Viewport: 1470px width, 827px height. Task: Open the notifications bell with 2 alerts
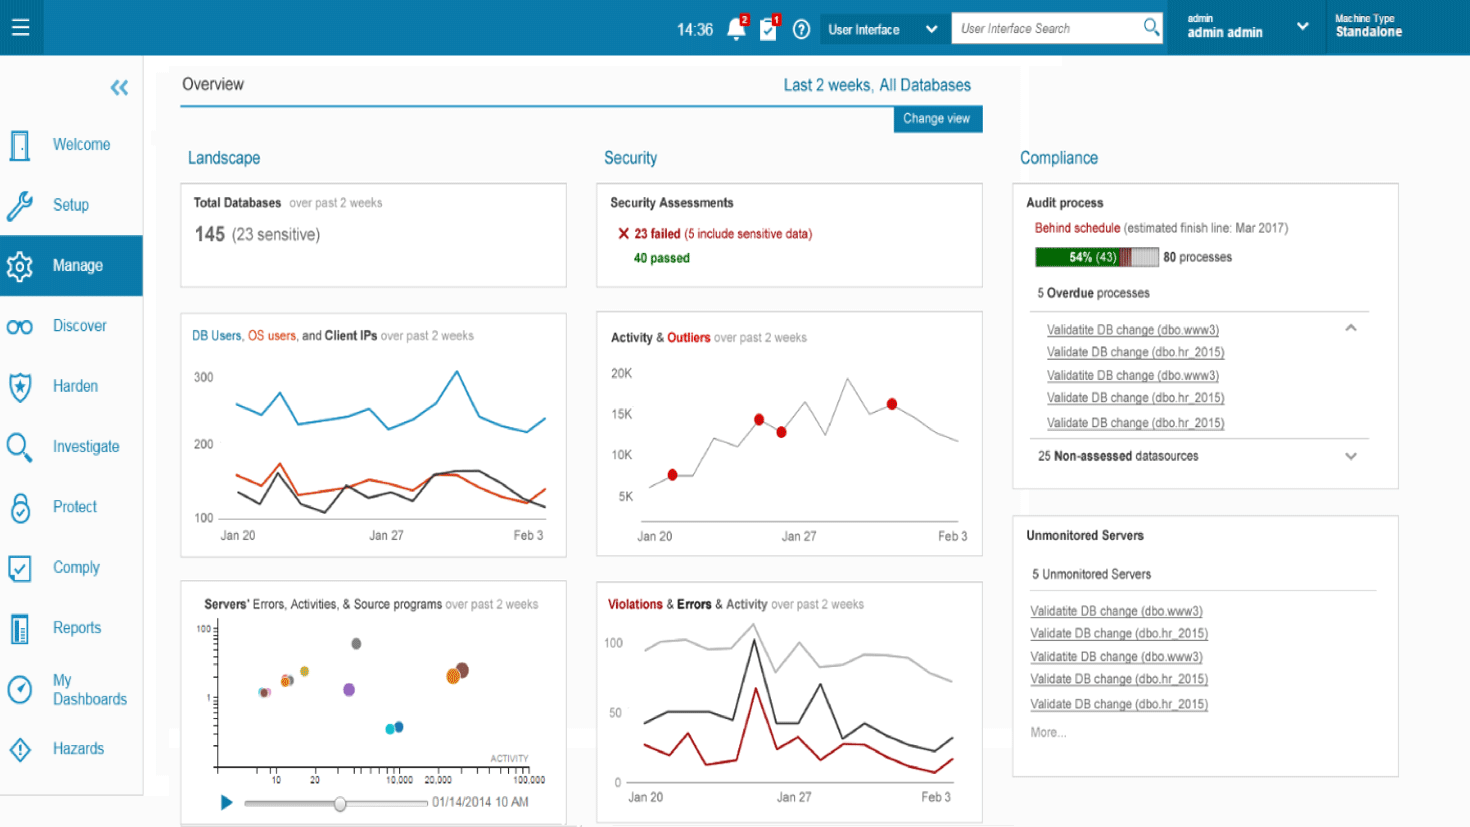coord(735,30)
